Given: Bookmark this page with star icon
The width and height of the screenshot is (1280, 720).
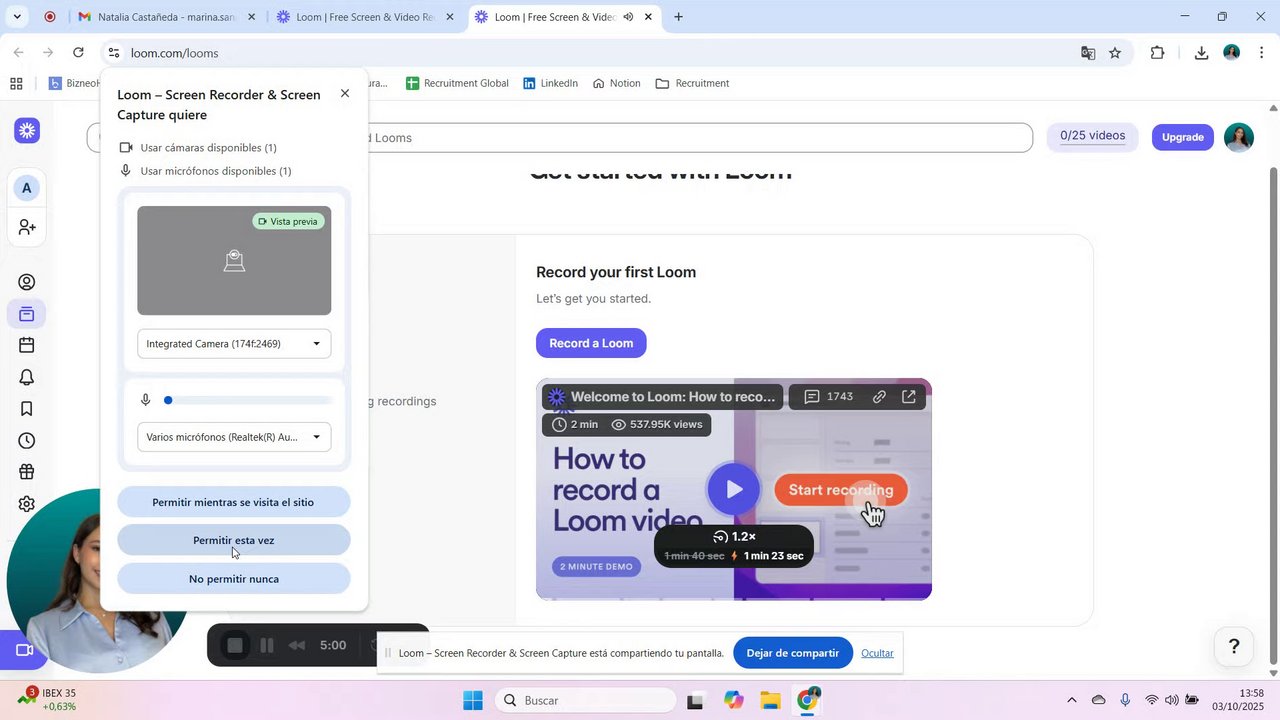Looking at the screenshot, I should point(1115,53).
